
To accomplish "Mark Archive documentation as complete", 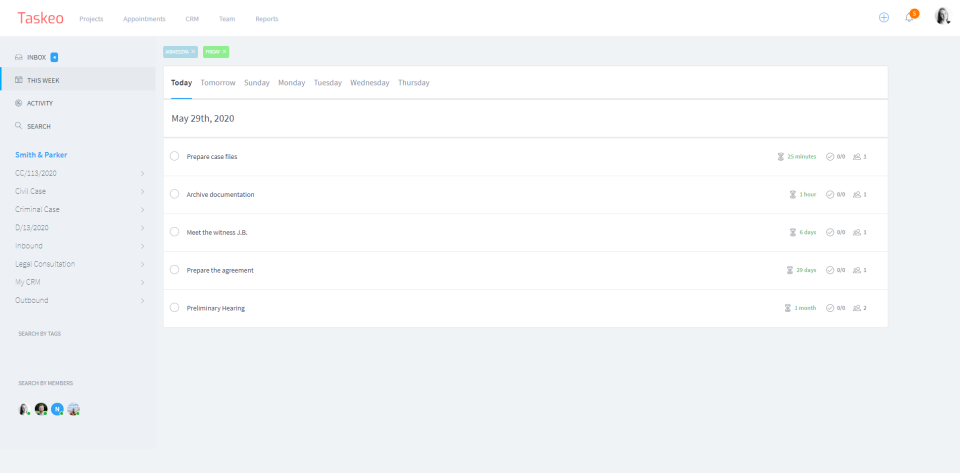I will click(x=174, y=194).
